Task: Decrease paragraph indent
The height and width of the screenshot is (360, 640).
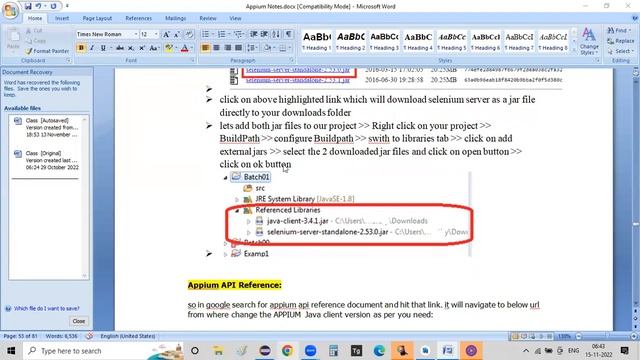Action: click(253, 35)
